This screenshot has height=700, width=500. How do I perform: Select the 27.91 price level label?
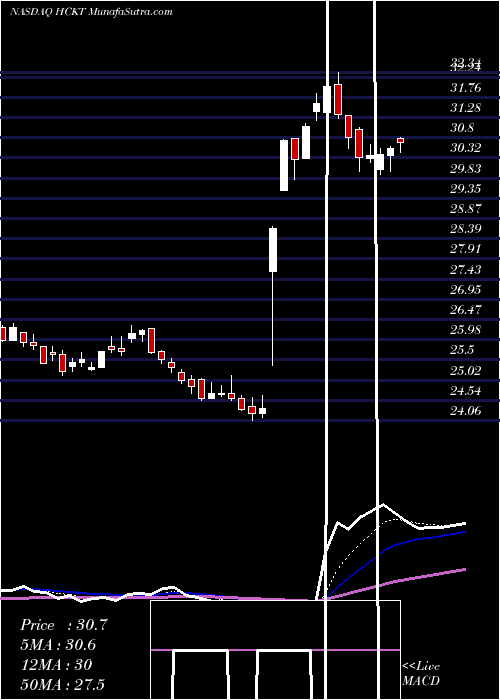click(466, 249)
